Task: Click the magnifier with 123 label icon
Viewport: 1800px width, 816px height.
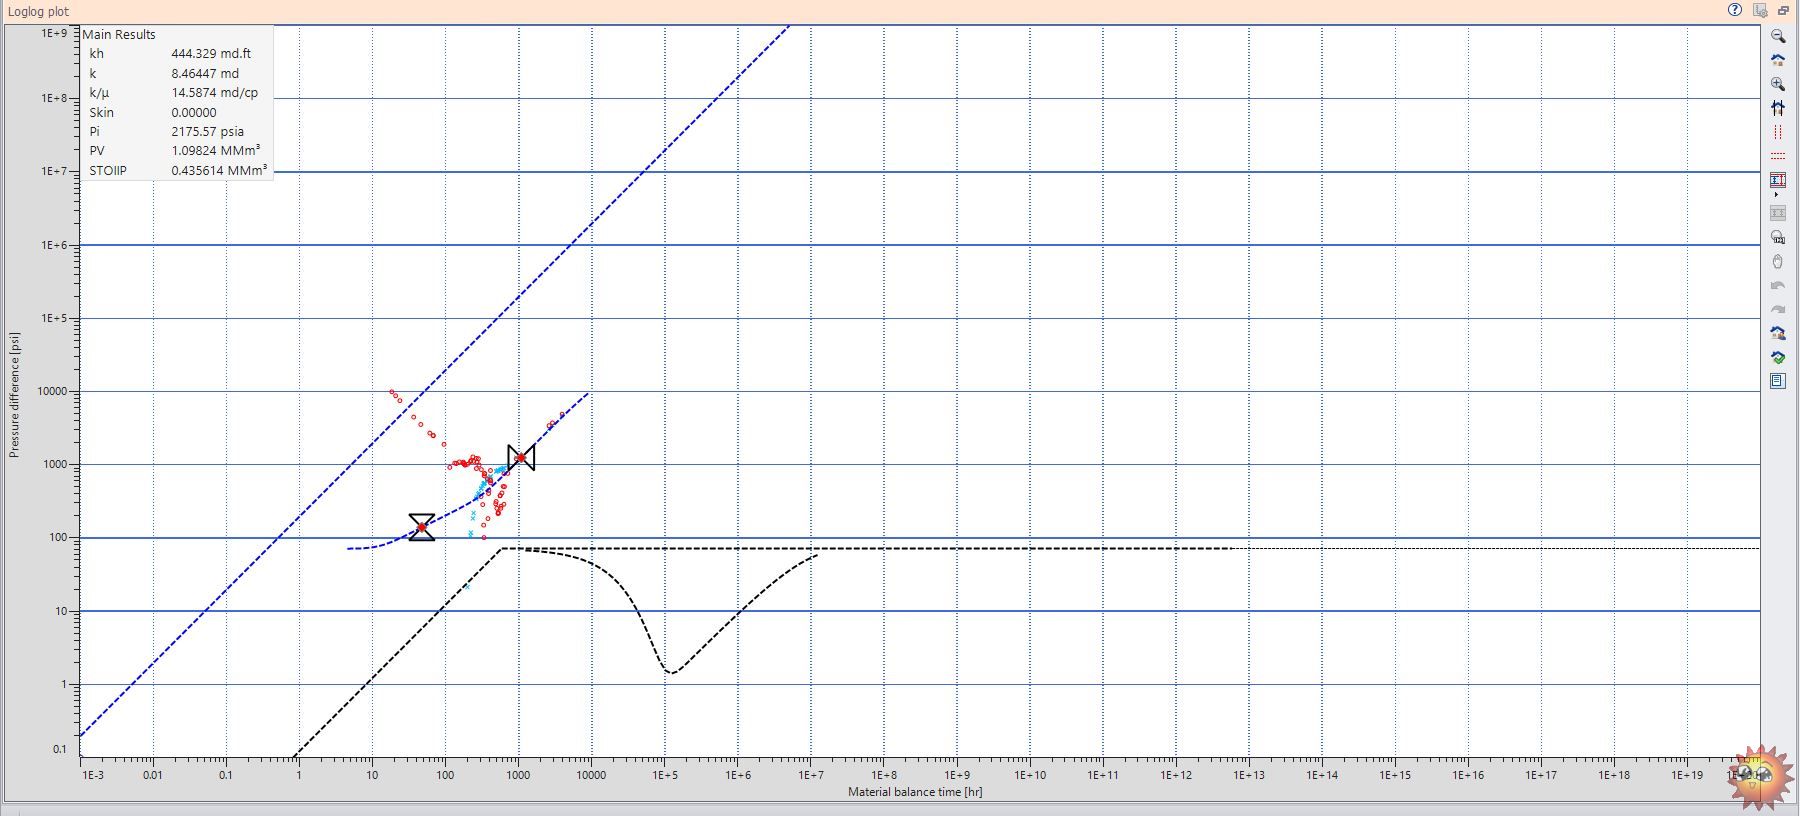Action: coord(1778,237)
